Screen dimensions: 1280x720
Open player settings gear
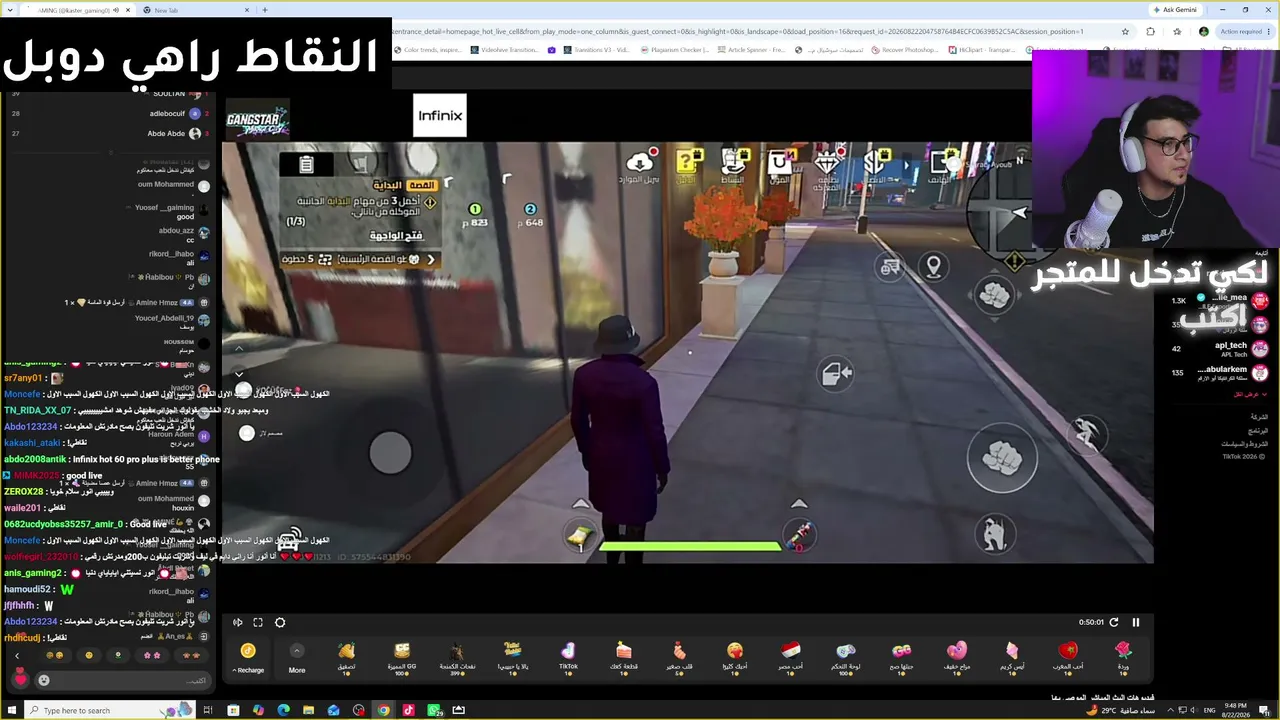pos(280,622)
